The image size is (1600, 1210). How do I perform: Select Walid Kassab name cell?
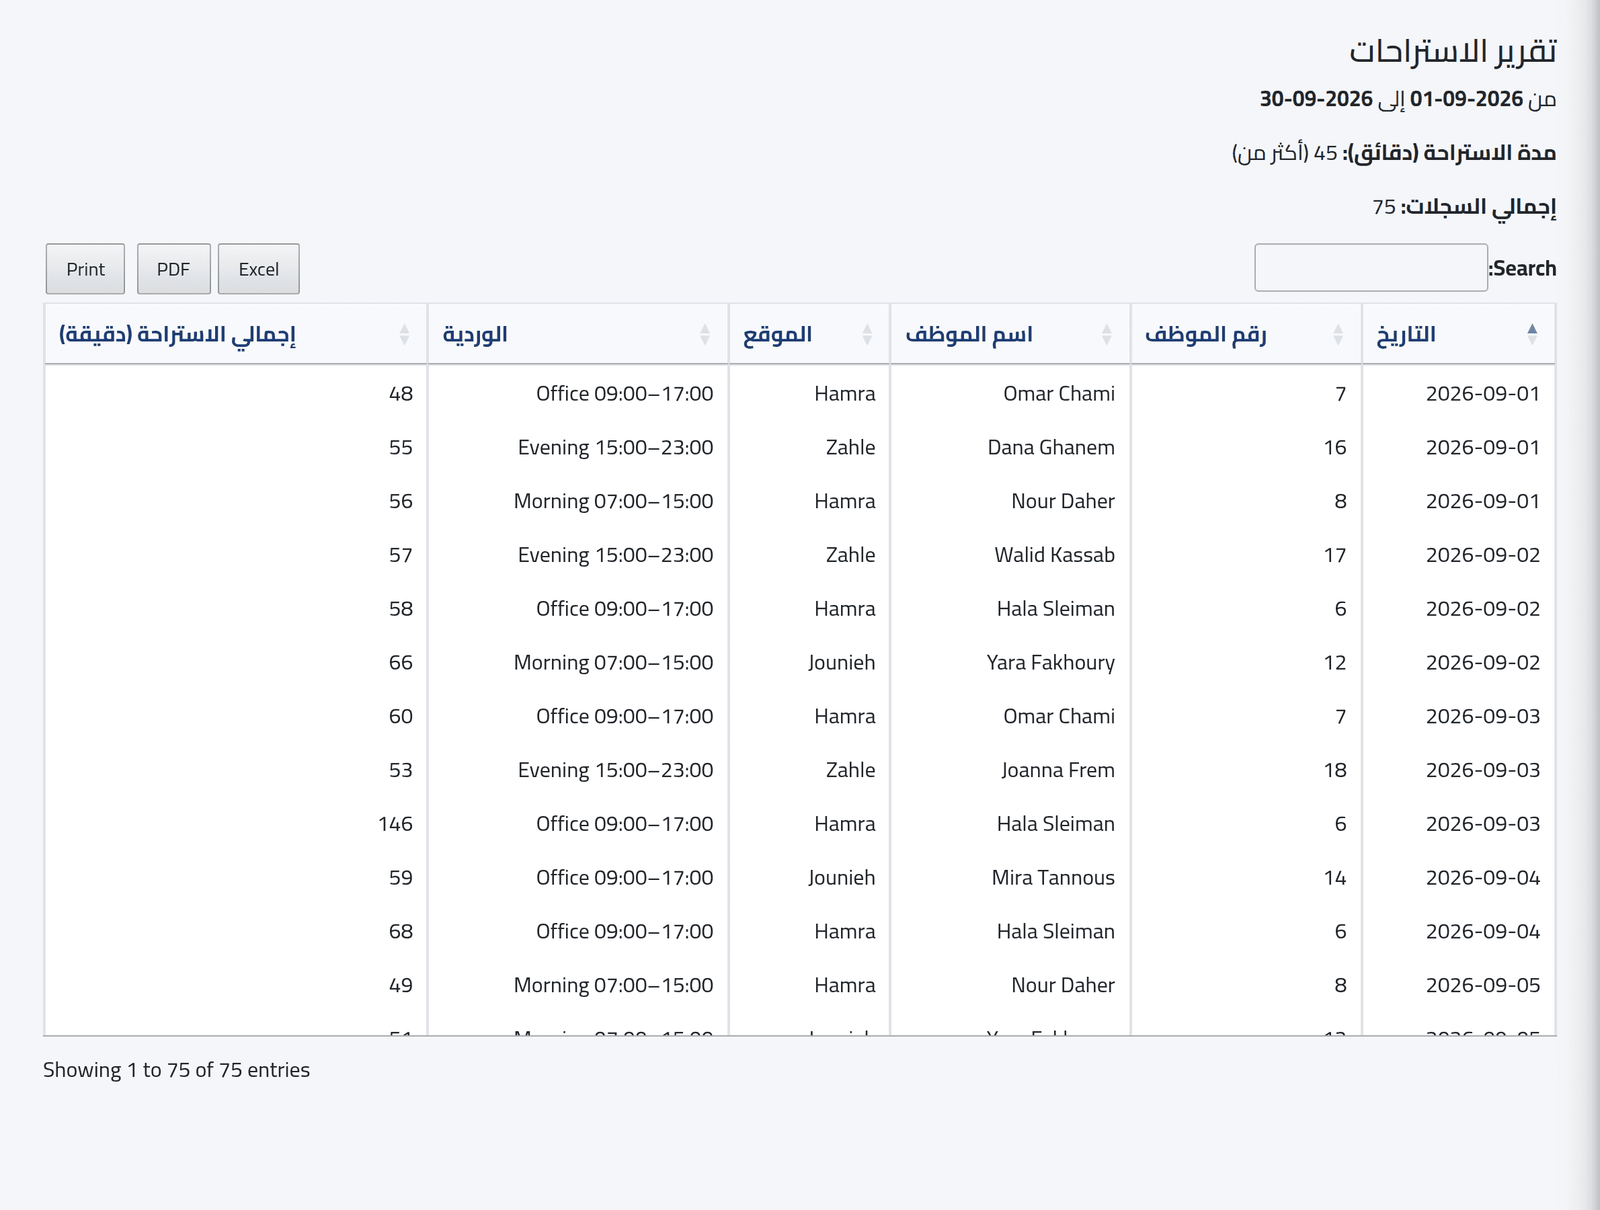(x=1054, y=555)
